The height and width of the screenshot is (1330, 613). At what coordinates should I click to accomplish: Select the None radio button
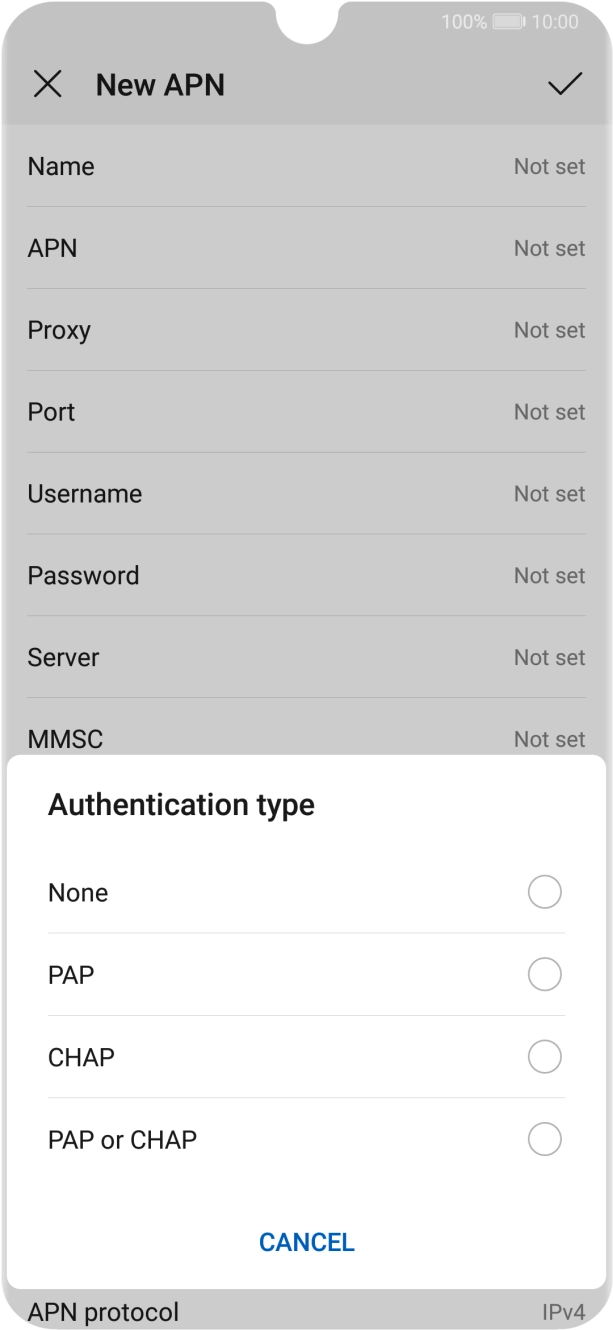click(x=544, y=892)
